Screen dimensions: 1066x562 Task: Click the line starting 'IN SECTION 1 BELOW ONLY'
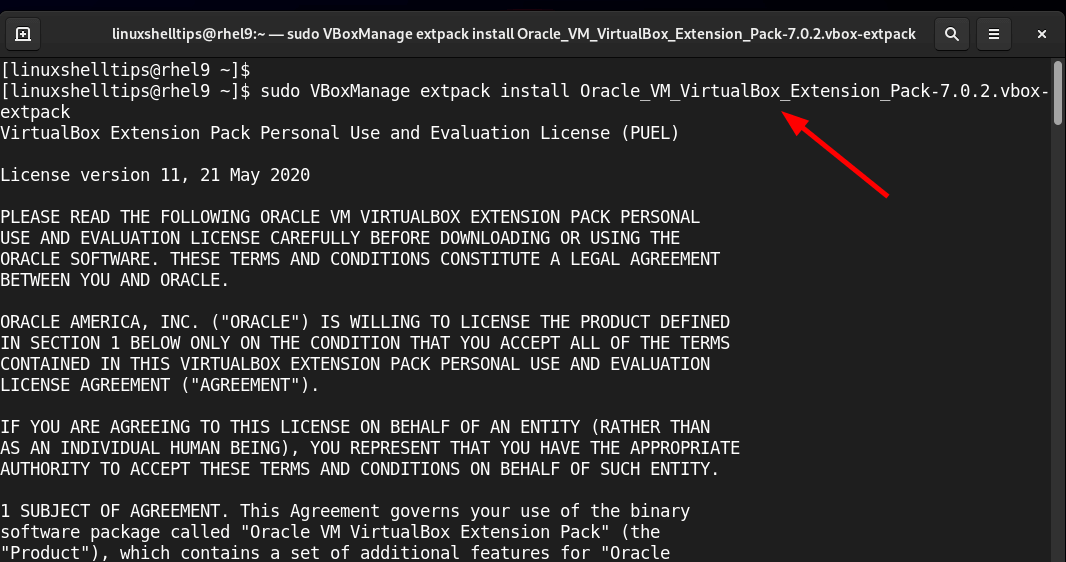click(x=364, y=343)
